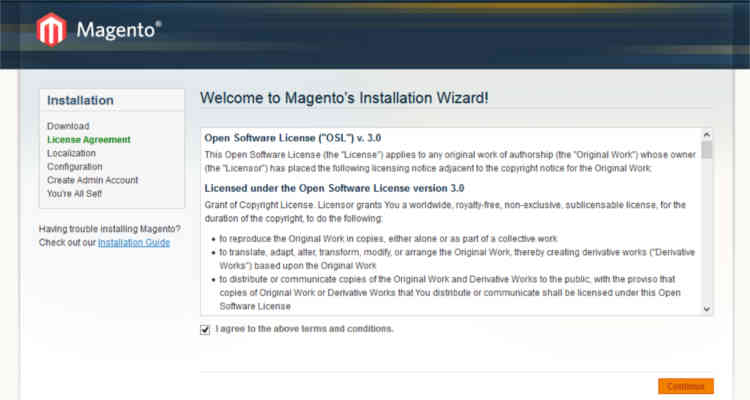Click the Welcome to Magento's Installation Wizard heading
This screenshot has width=750, height=400.
[x=344, y=98]
